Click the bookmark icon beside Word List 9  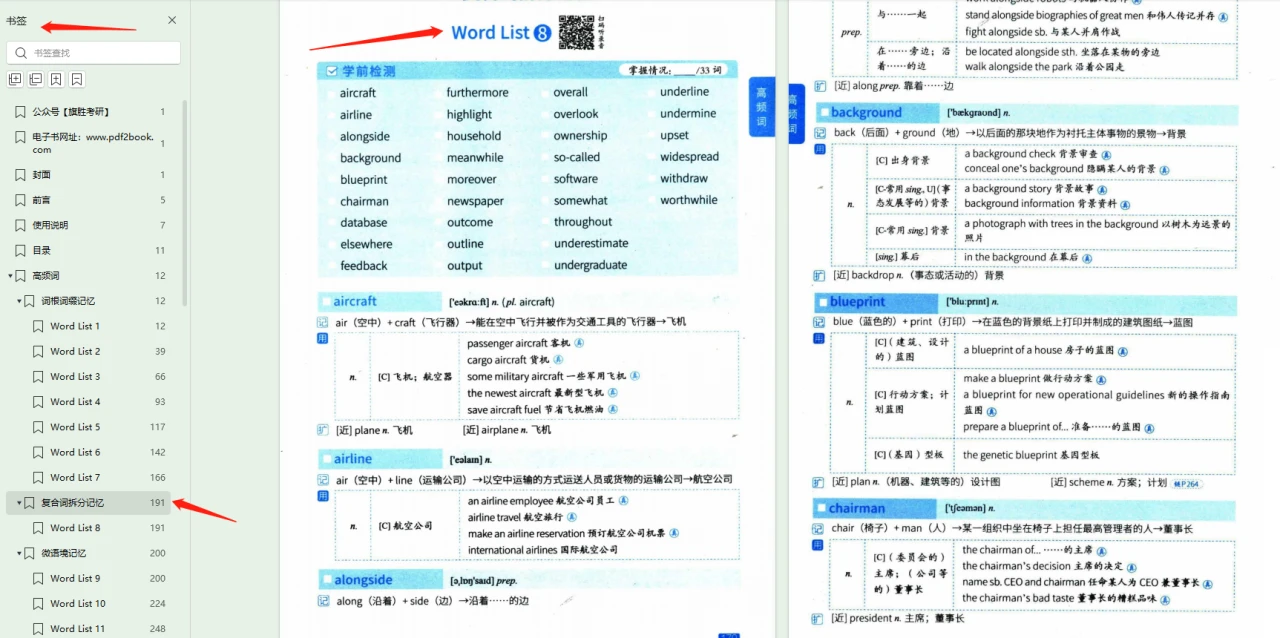tap(39, 578)
